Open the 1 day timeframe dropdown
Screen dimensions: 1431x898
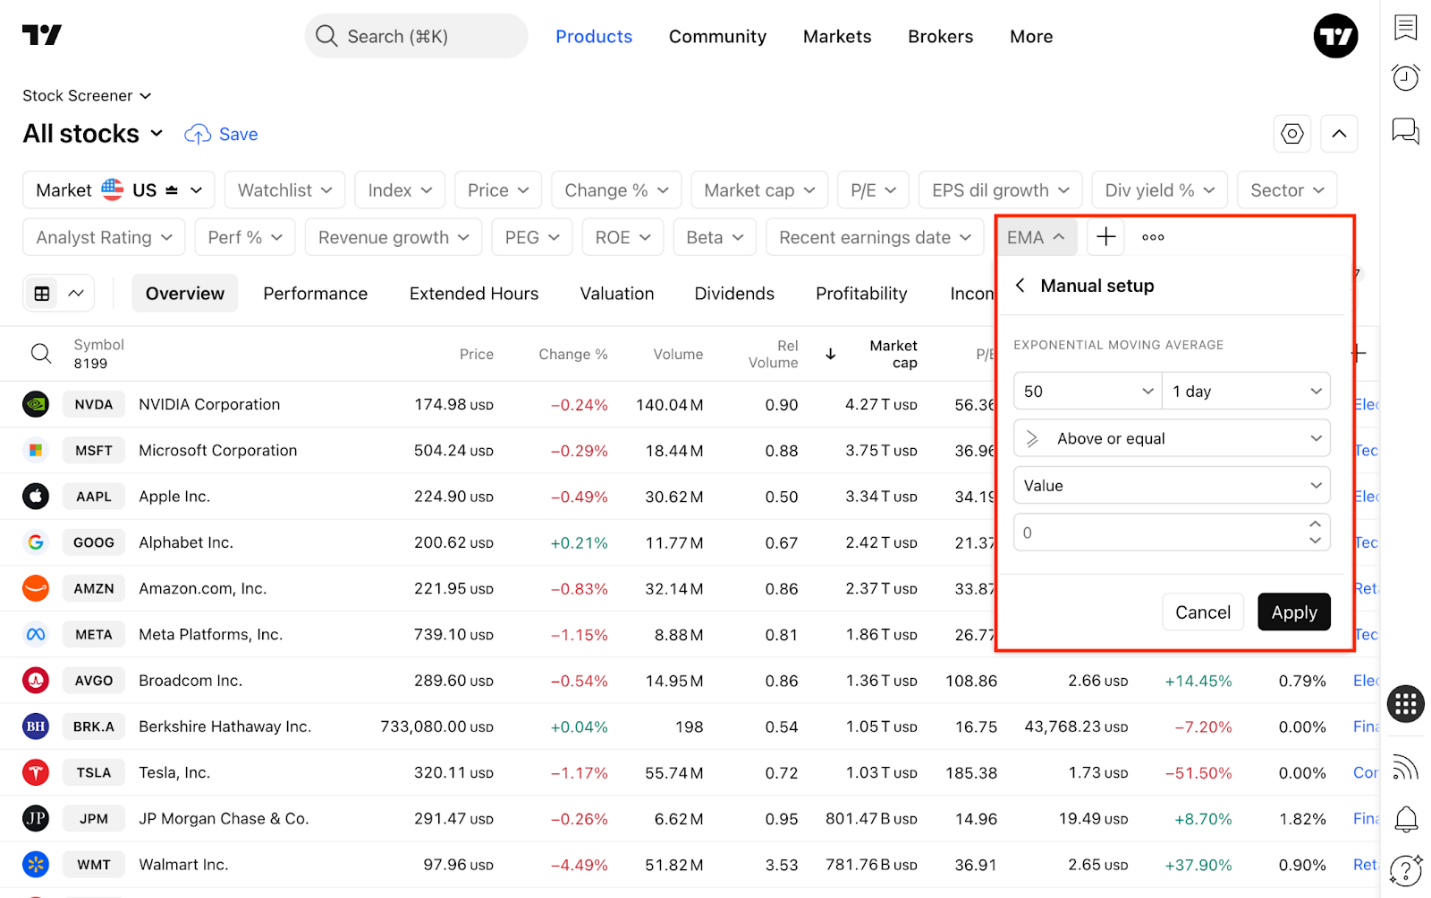(x=1246, y=391)
